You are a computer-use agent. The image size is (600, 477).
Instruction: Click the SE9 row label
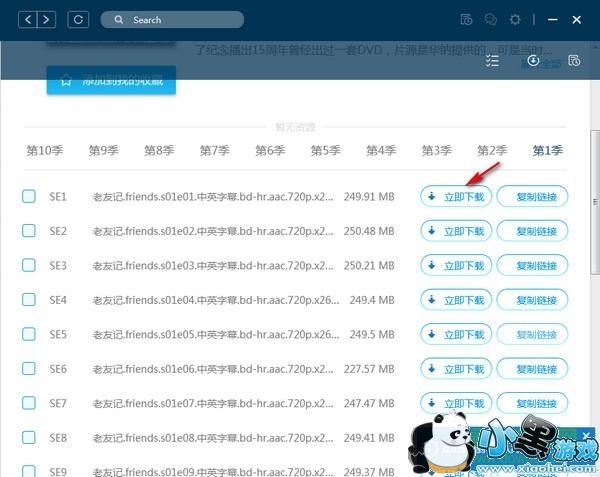tap(58, 472)
